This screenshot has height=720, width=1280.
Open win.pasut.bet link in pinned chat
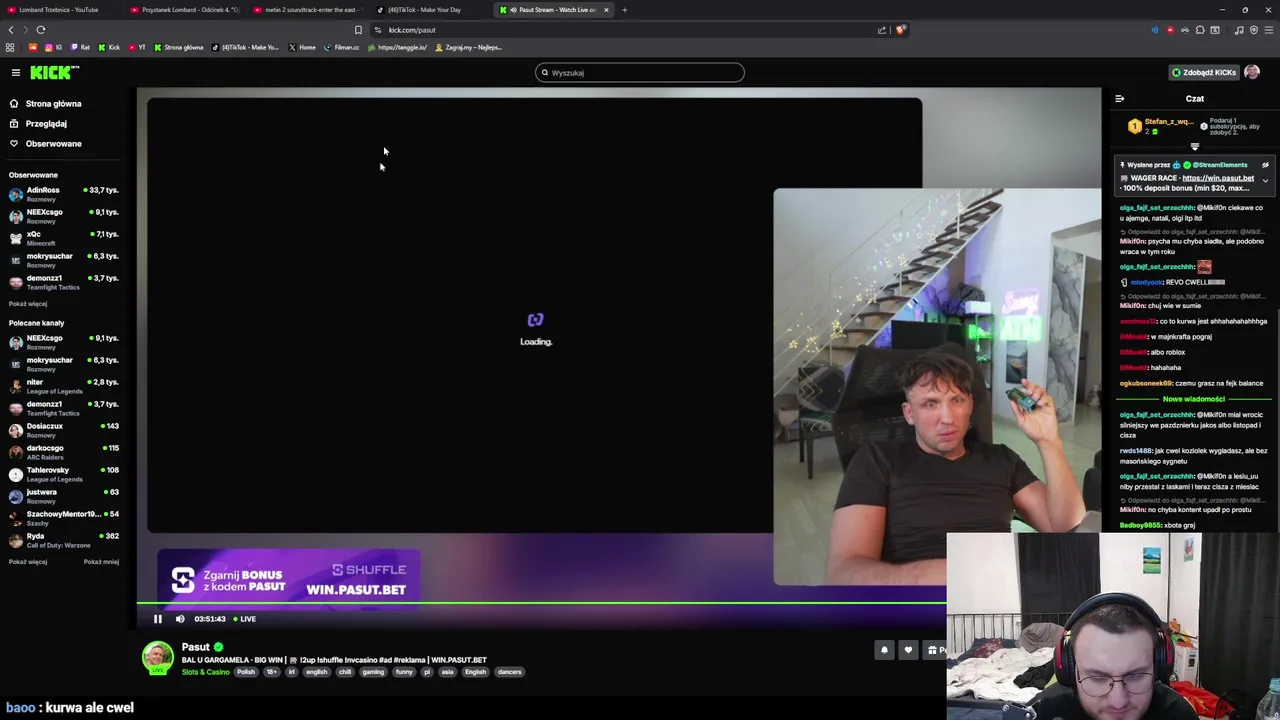1218,178
